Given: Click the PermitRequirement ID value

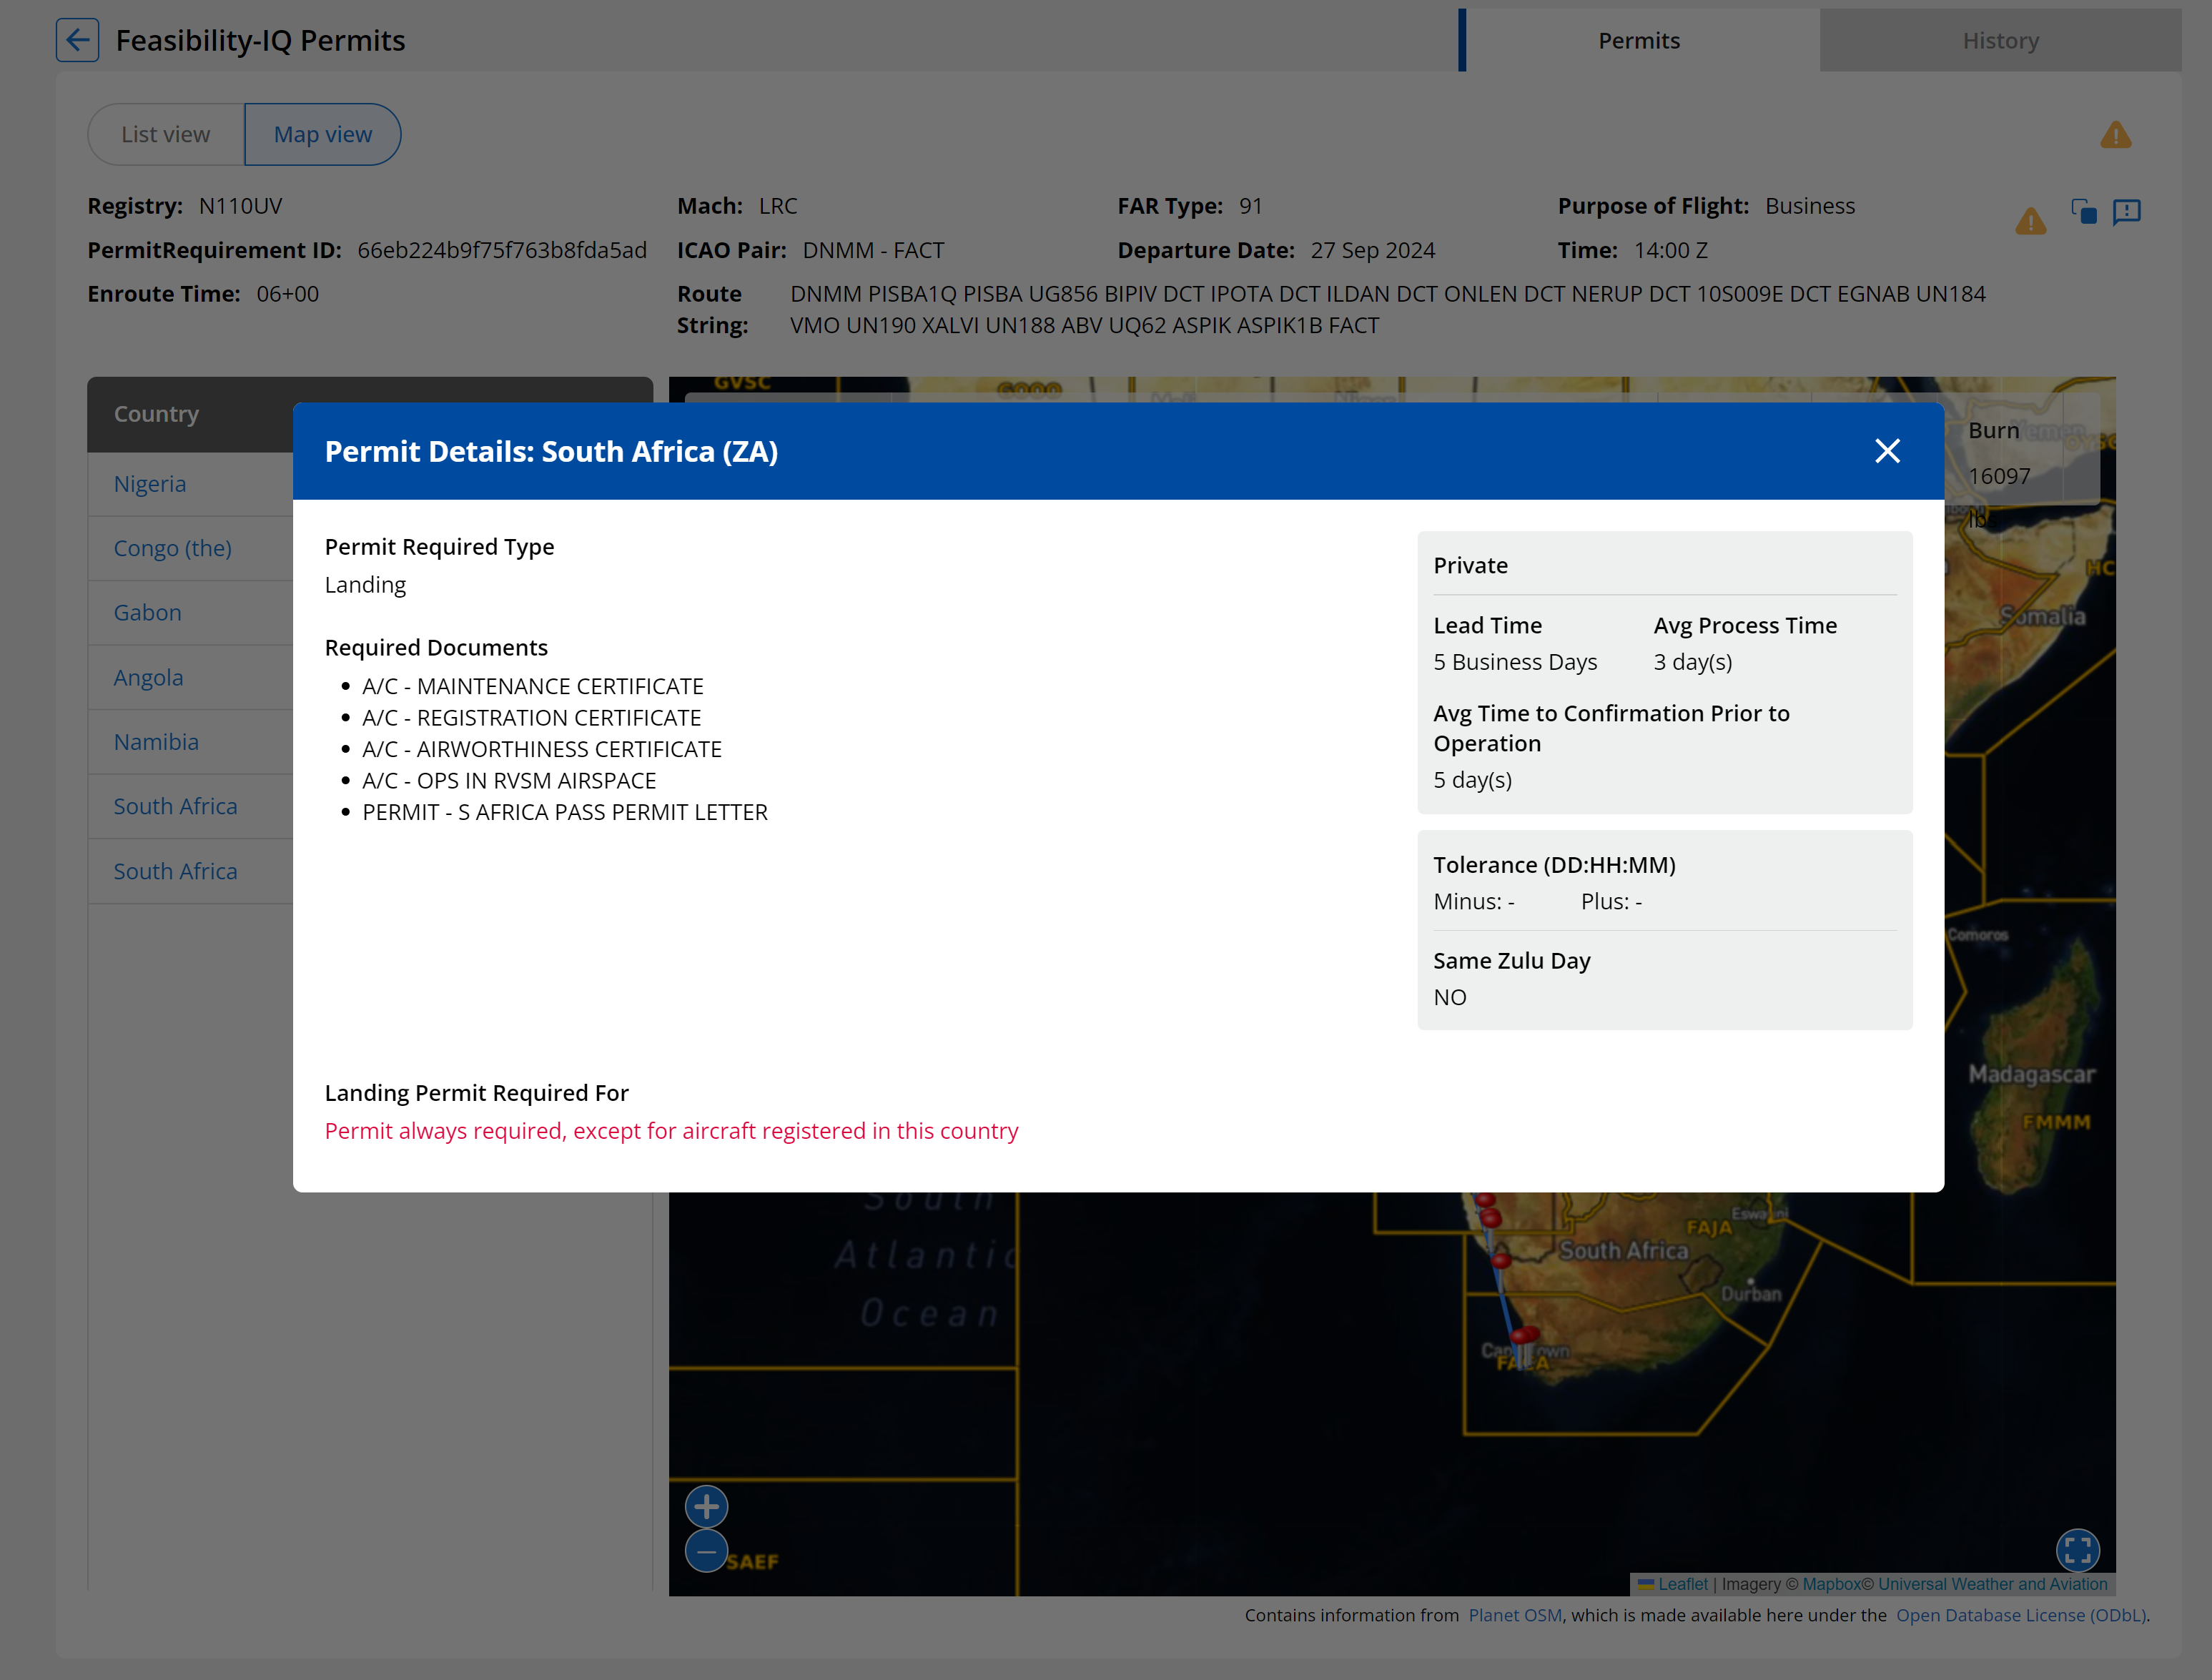Looking at the screenshot, I should pos(502,250).
